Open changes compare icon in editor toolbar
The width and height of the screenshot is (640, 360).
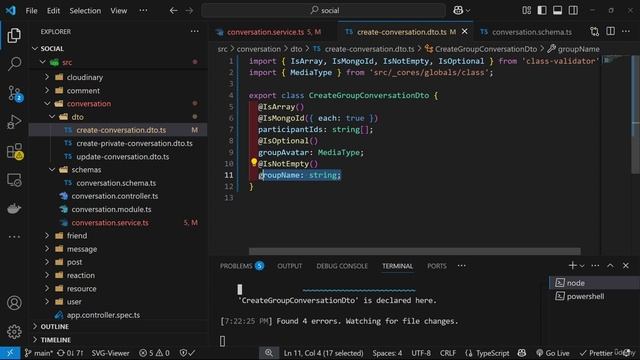pos(595,31)
